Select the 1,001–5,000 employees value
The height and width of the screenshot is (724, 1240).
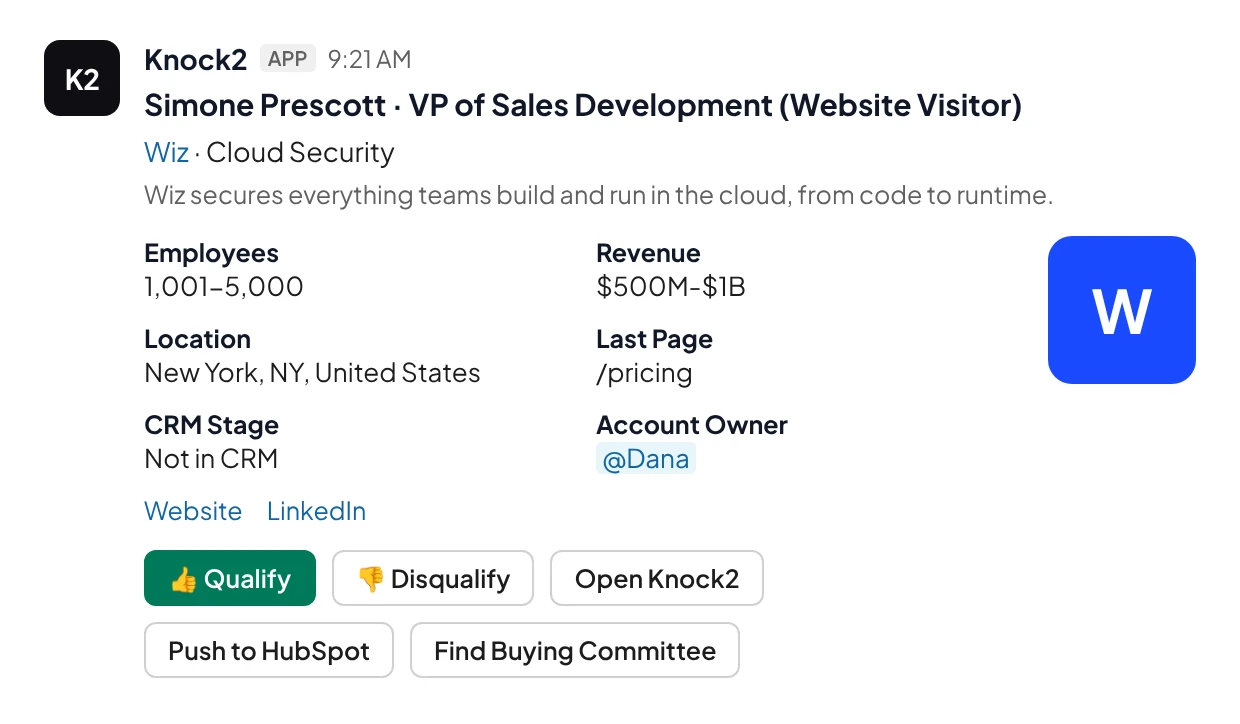(x=224, y=287)
